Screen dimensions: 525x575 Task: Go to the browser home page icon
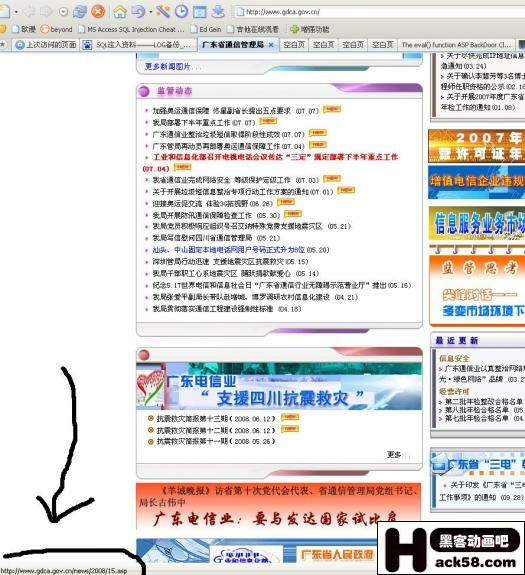[x=120, y=12]
